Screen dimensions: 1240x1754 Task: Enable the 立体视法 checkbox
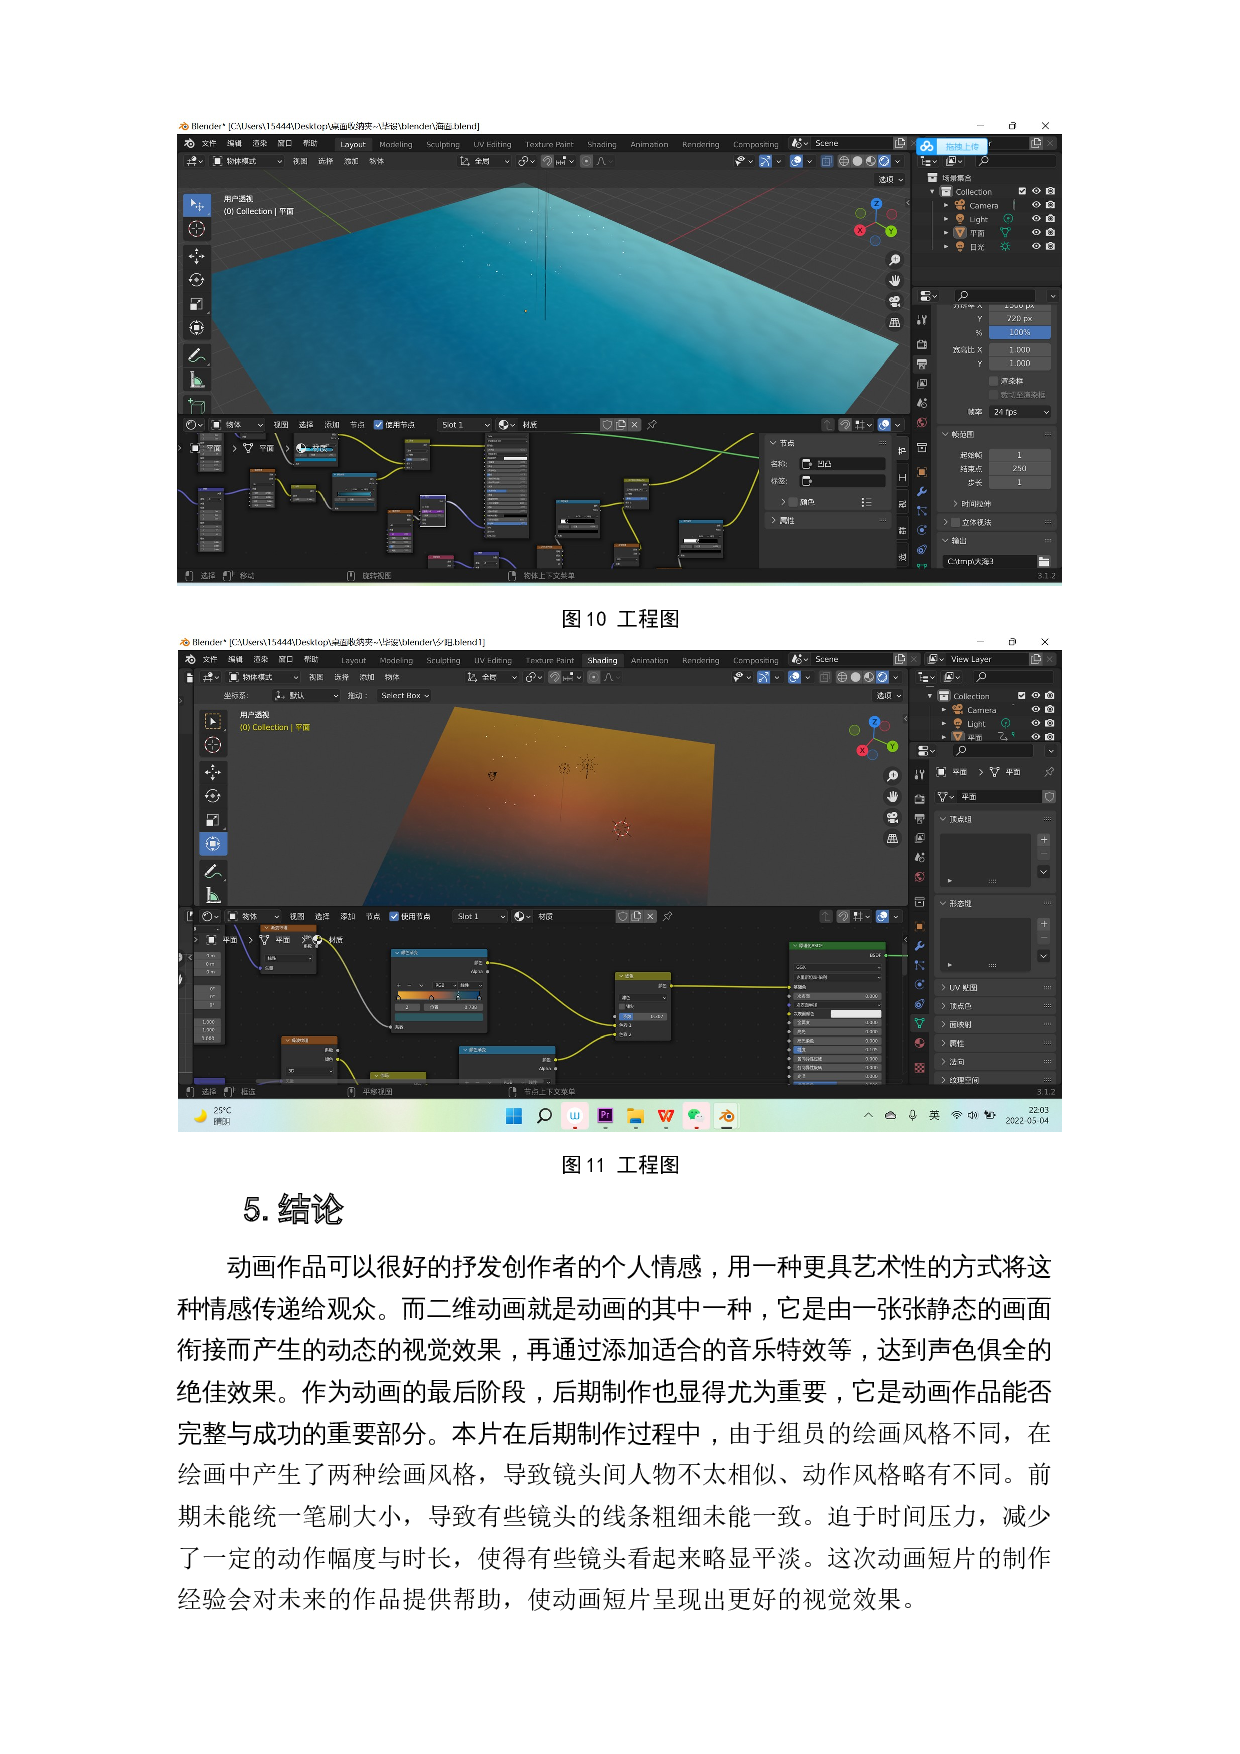pyautogui.click(x=955, y=522)
